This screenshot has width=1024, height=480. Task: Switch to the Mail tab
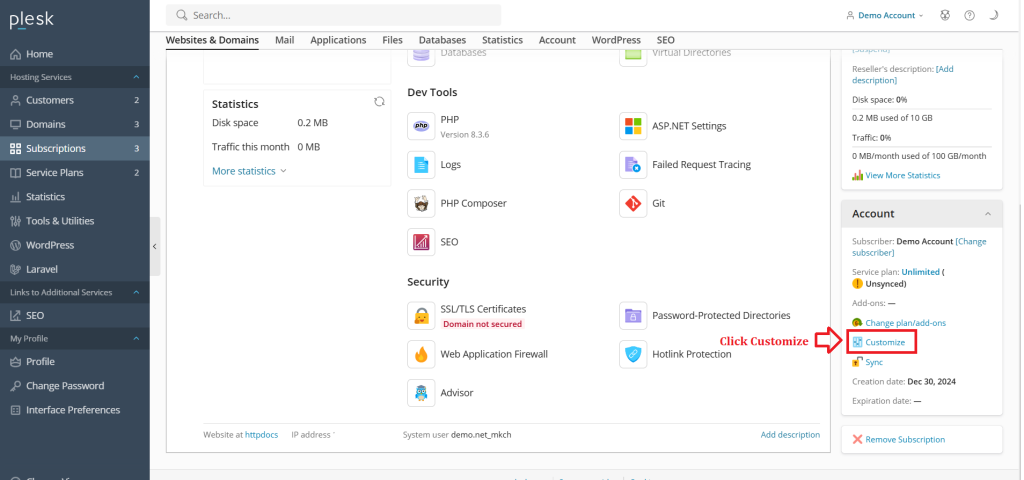[x=285, y=40]
